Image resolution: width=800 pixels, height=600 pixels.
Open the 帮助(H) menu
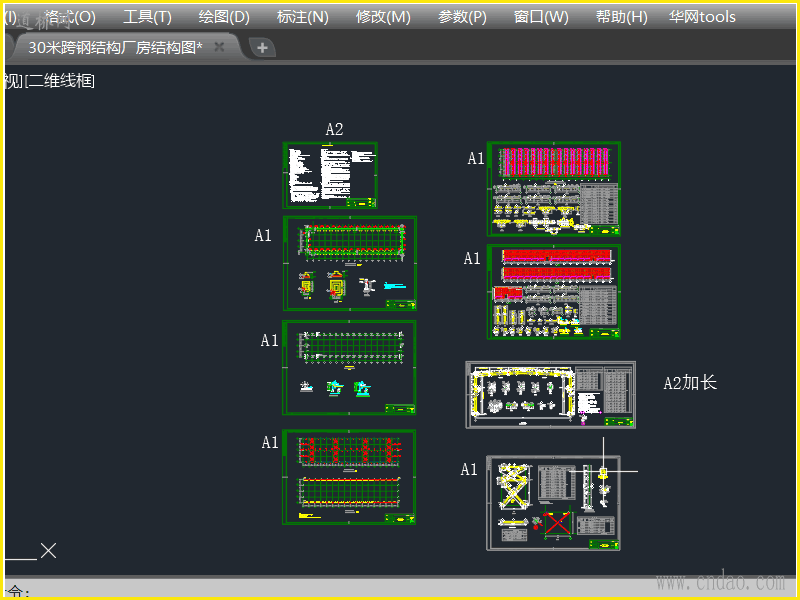[621, 17]
